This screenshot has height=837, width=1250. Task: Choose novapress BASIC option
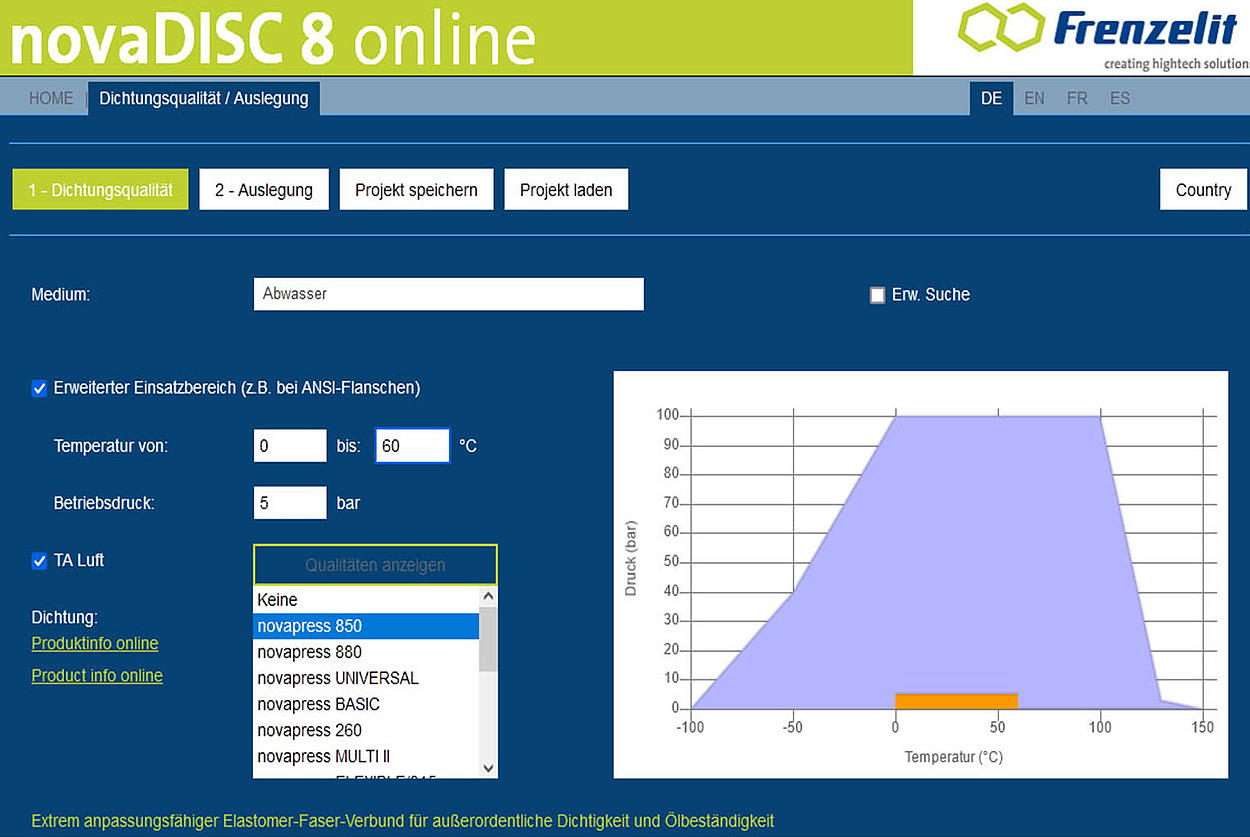tap(366, 704)
